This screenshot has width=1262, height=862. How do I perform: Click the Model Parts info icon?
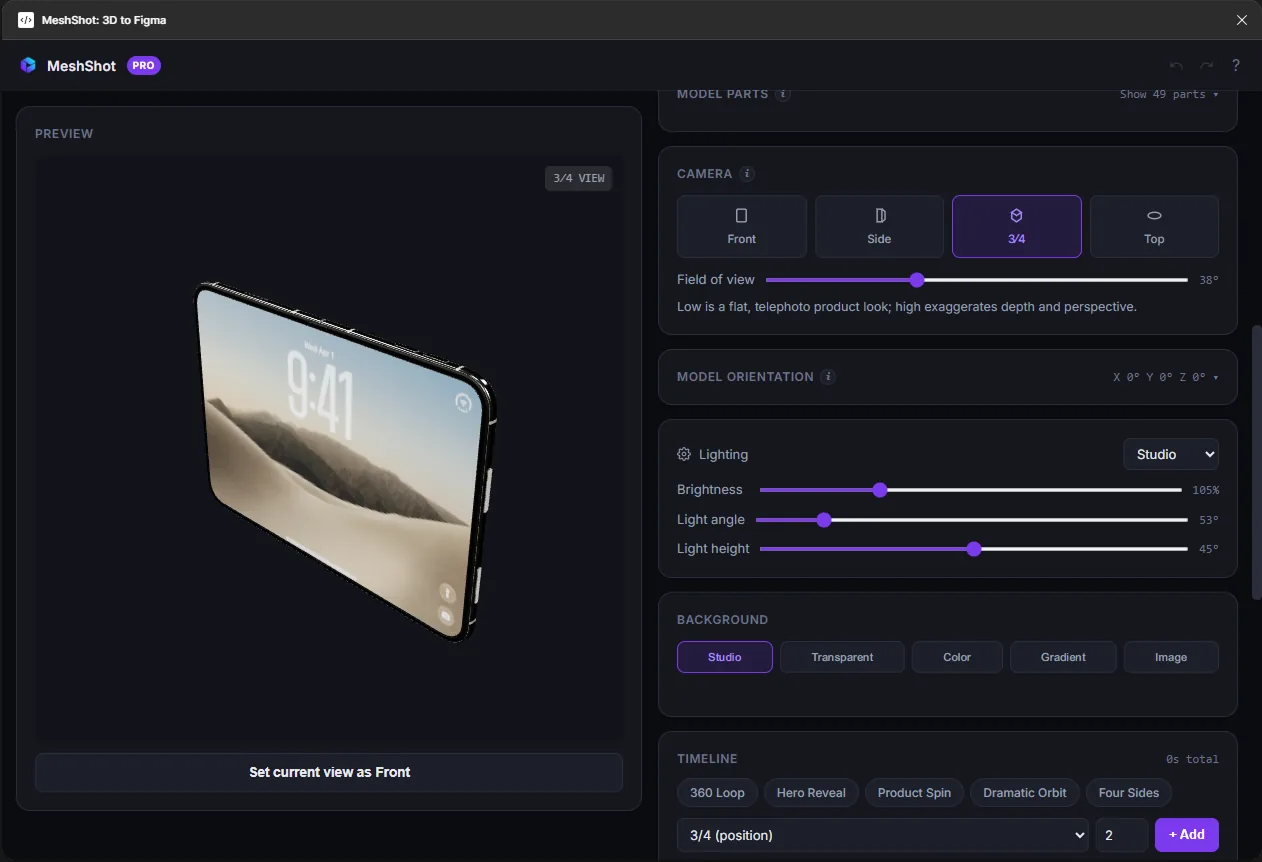click(783, 94)
